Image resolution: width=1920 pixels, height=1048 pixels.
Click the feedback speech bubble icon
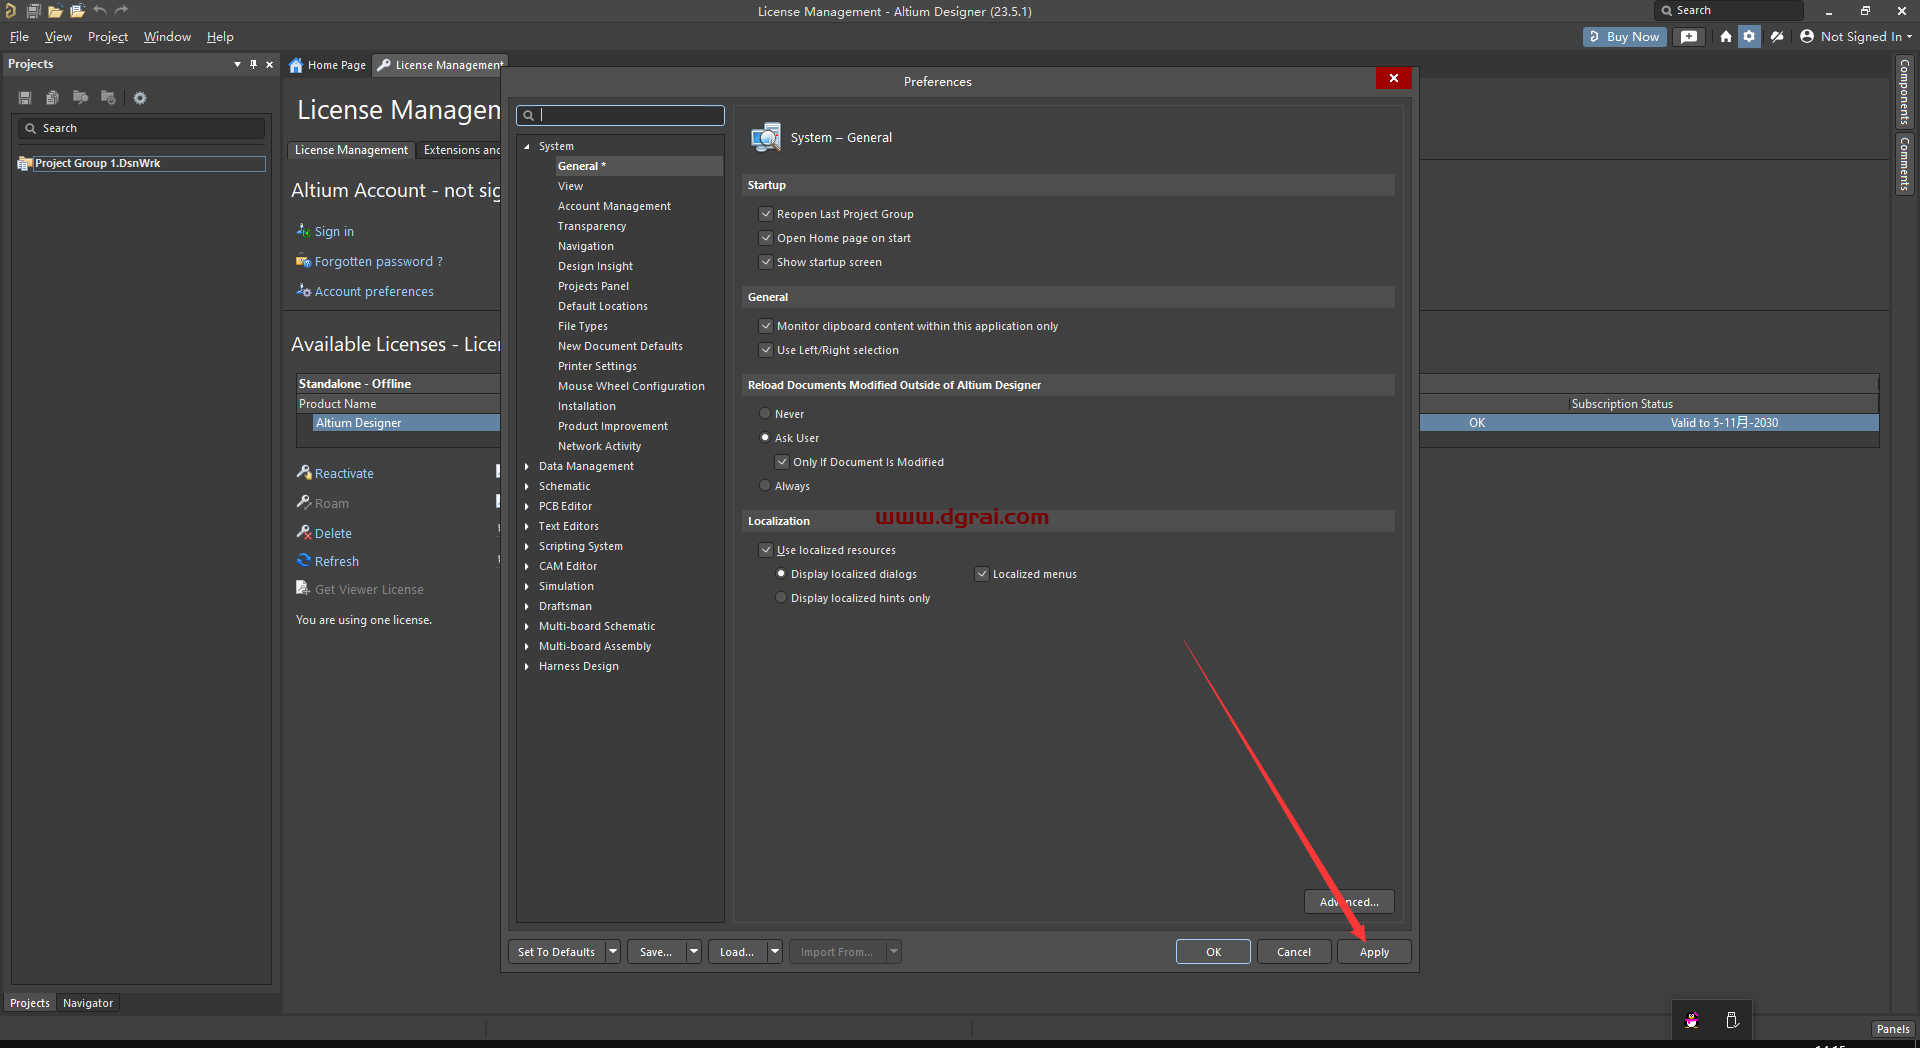pyautogui.click(x=1689, y=37)
